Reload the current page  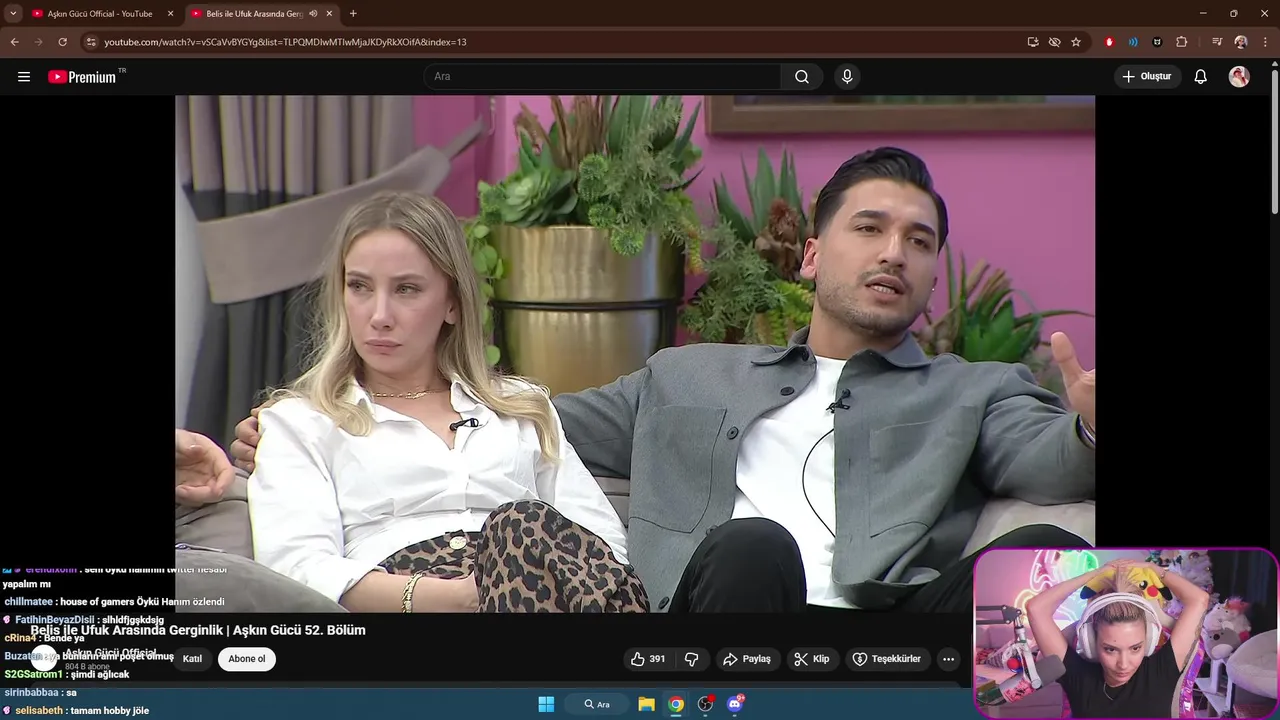click(62, 42)
